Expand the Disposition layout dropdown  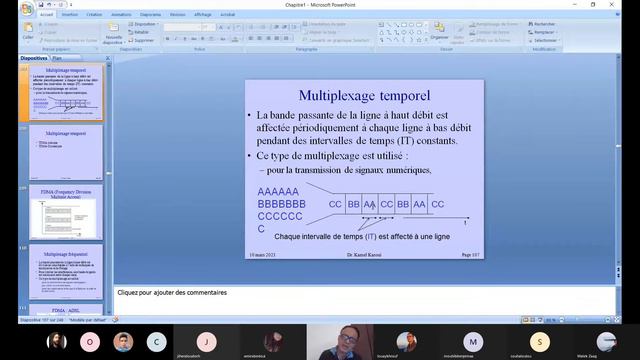[143, 24]
